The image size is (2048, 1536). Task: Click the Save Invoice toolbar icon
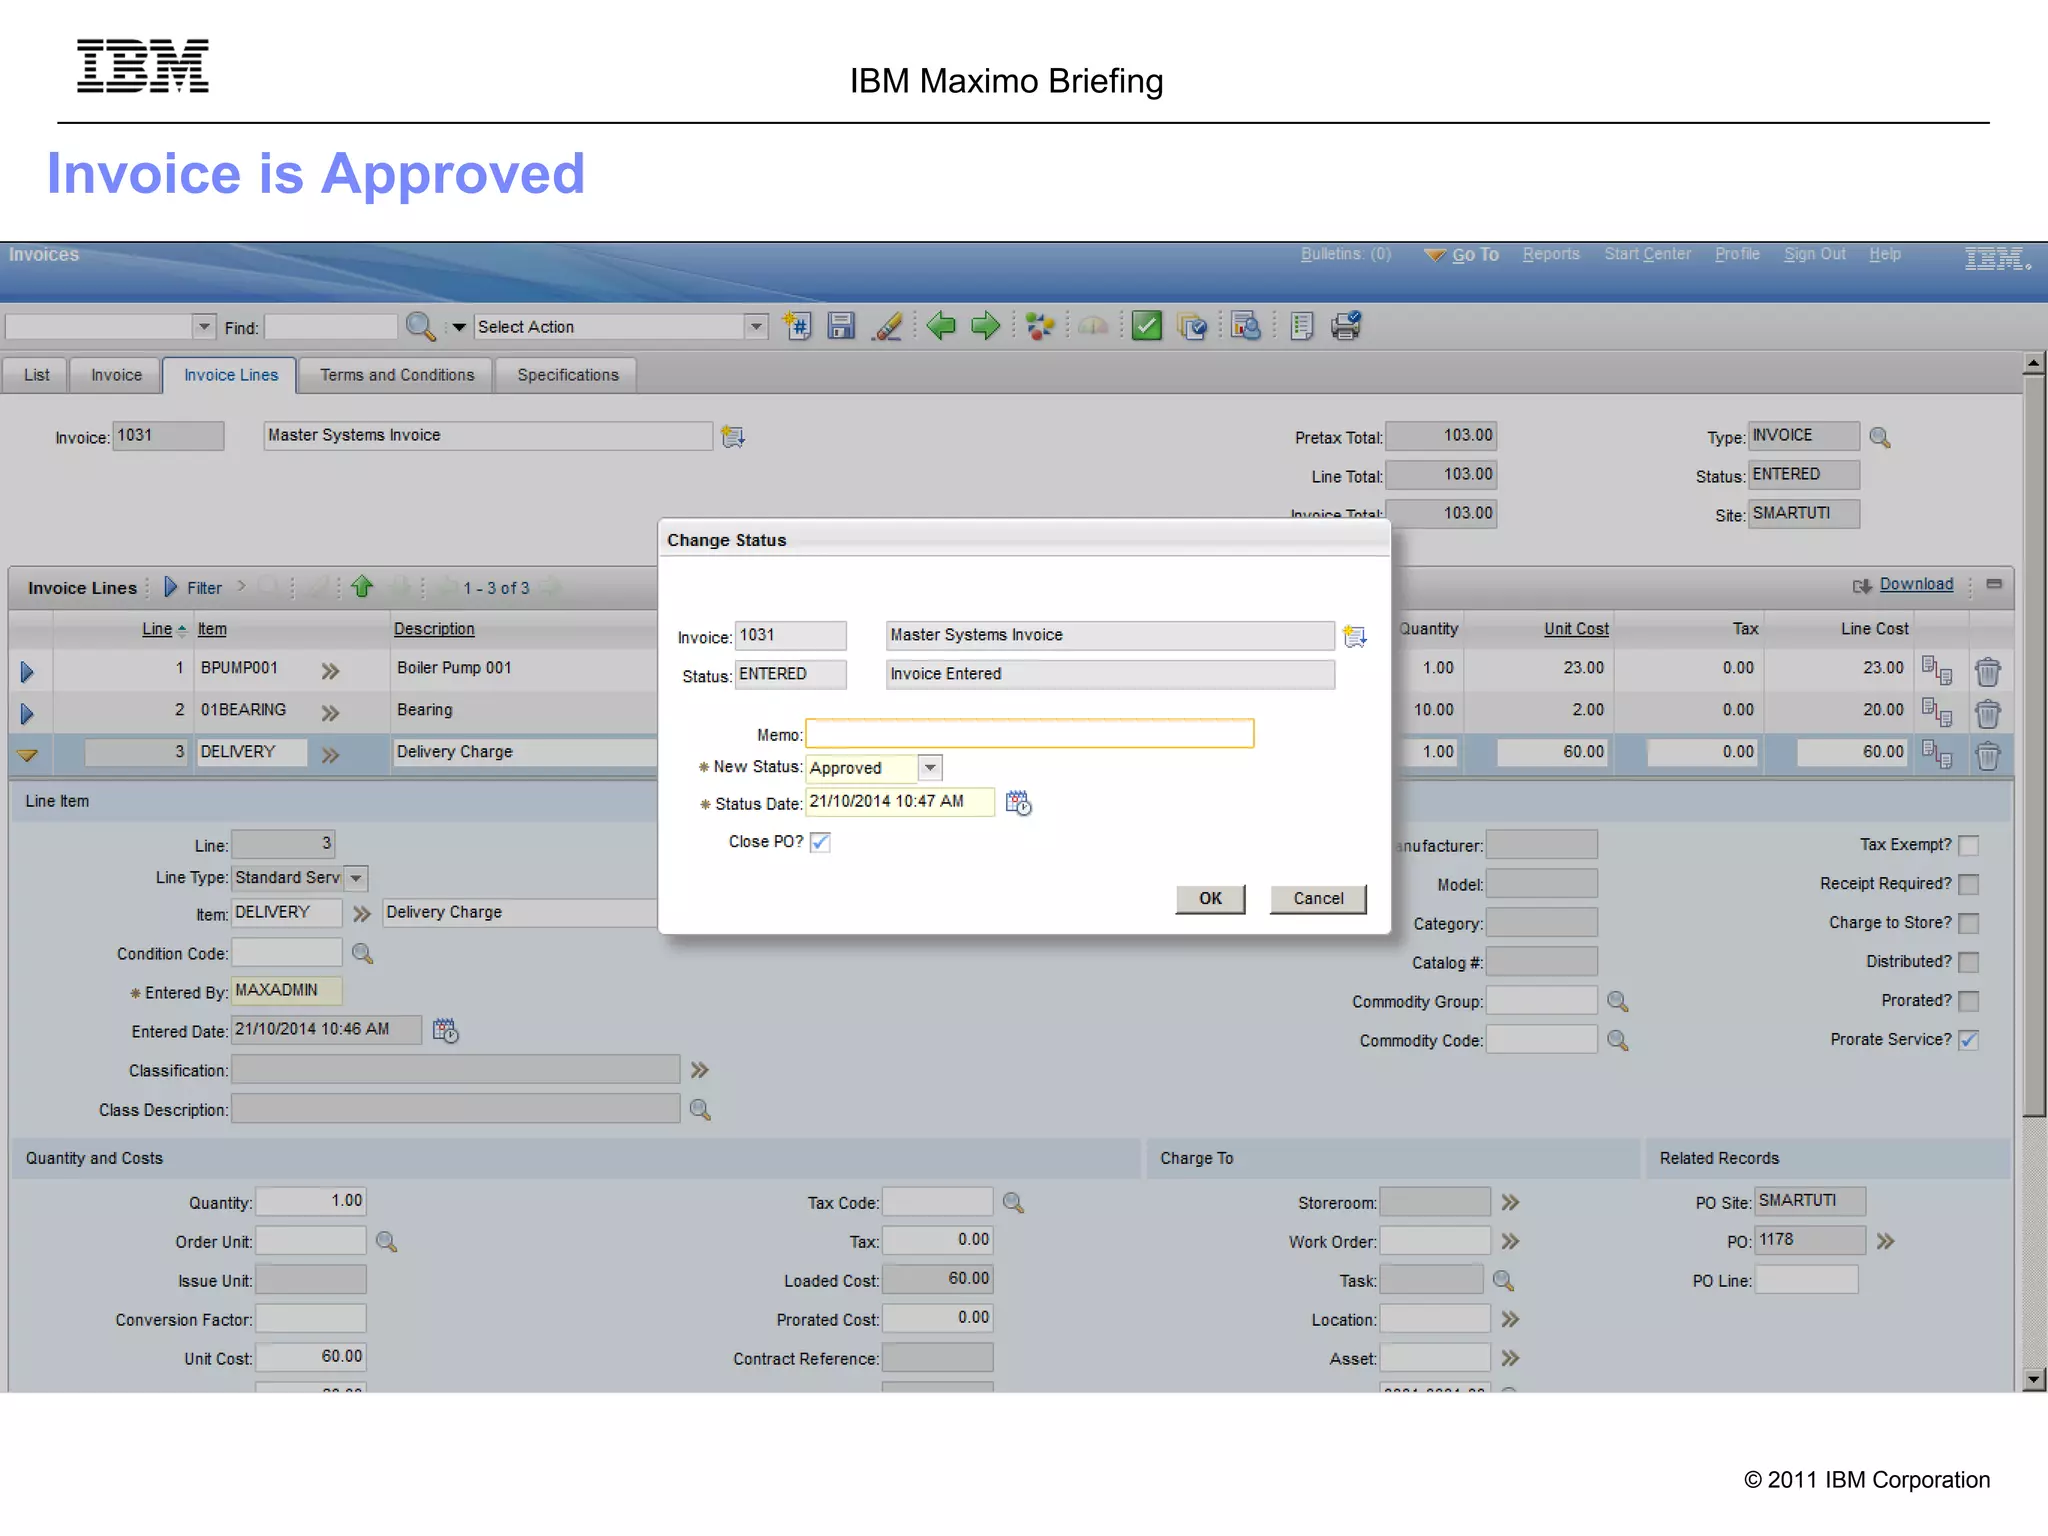pos(841,326)
